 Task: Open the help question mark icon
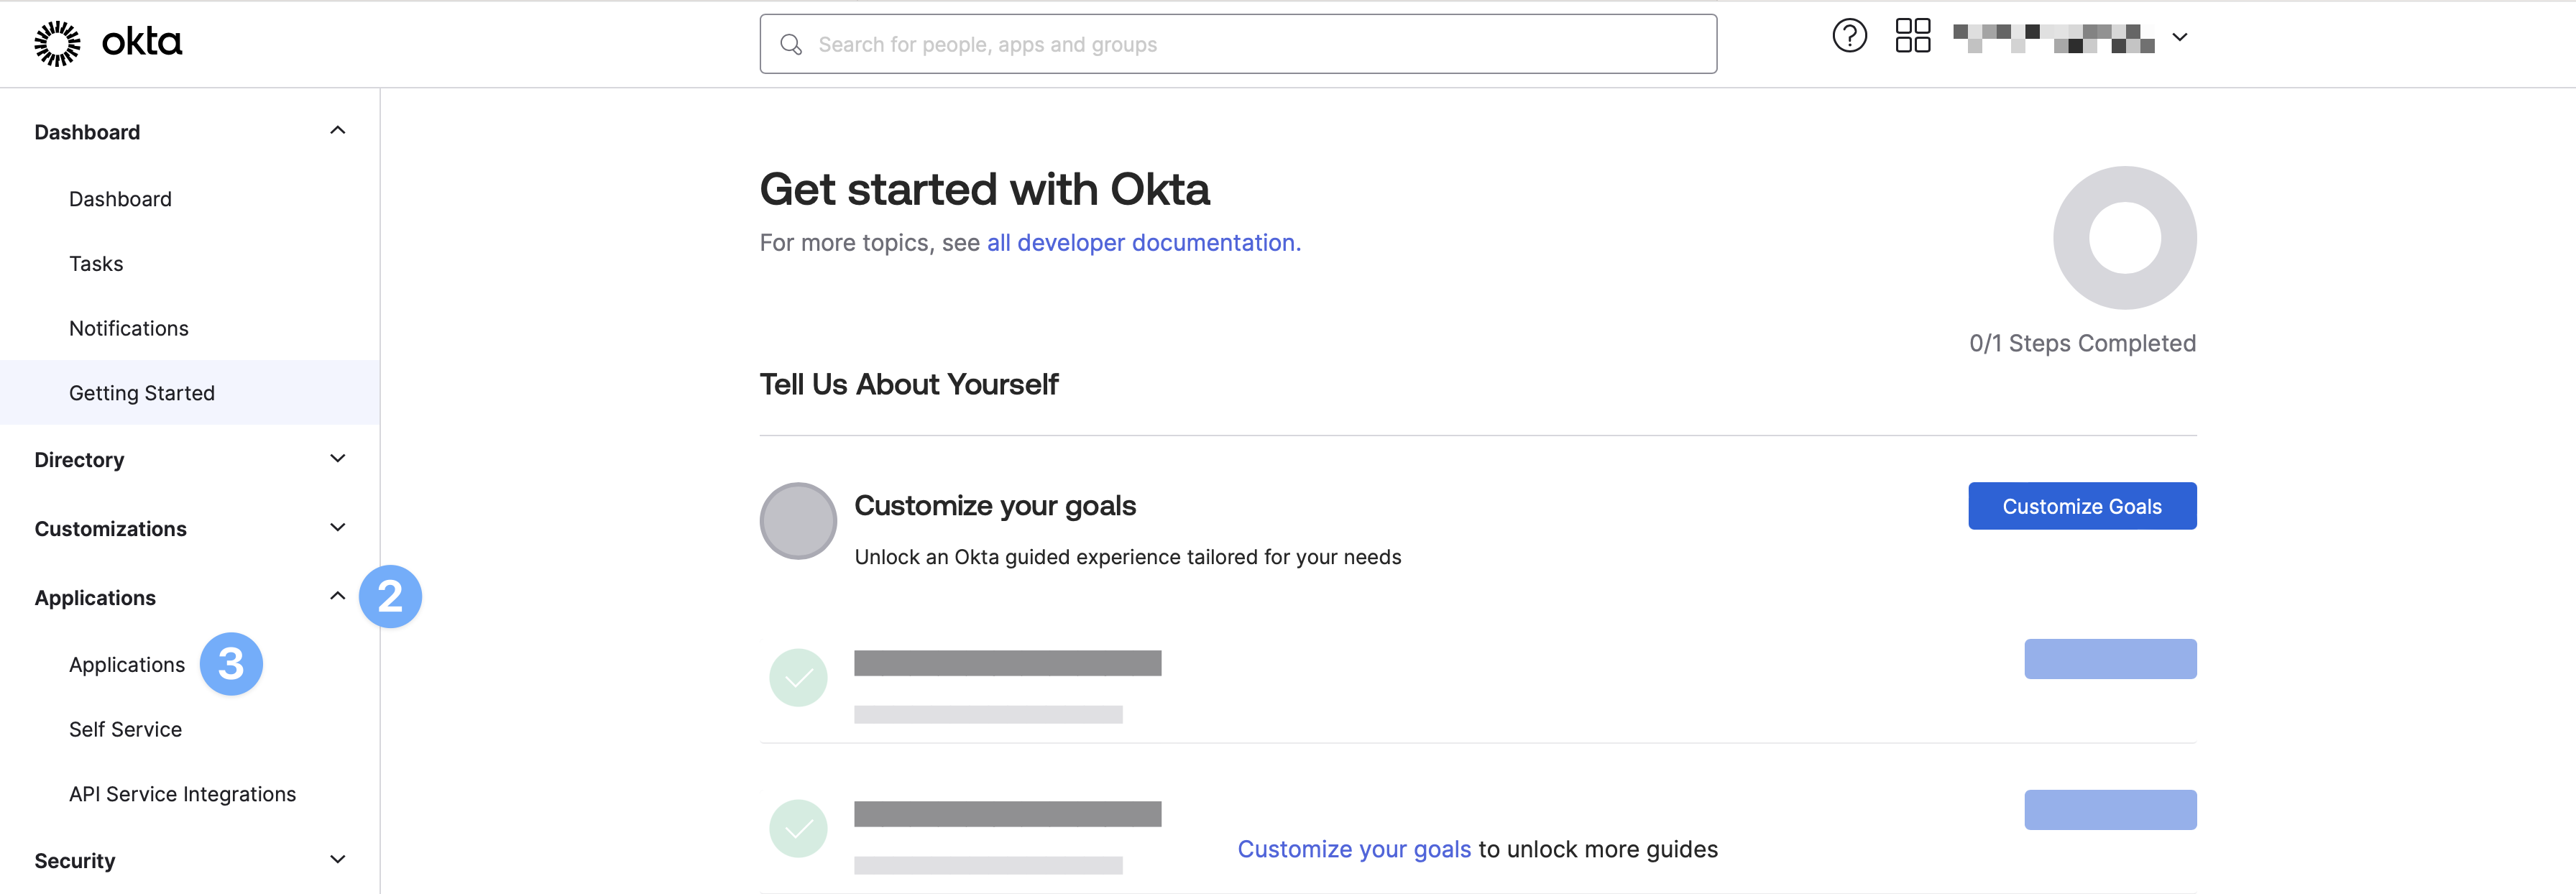click(1849, 35)
